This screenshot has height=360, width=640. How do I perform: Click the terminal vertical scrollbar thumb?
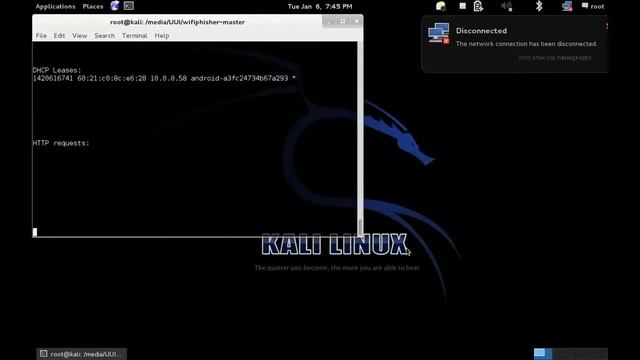click(360, 226)
